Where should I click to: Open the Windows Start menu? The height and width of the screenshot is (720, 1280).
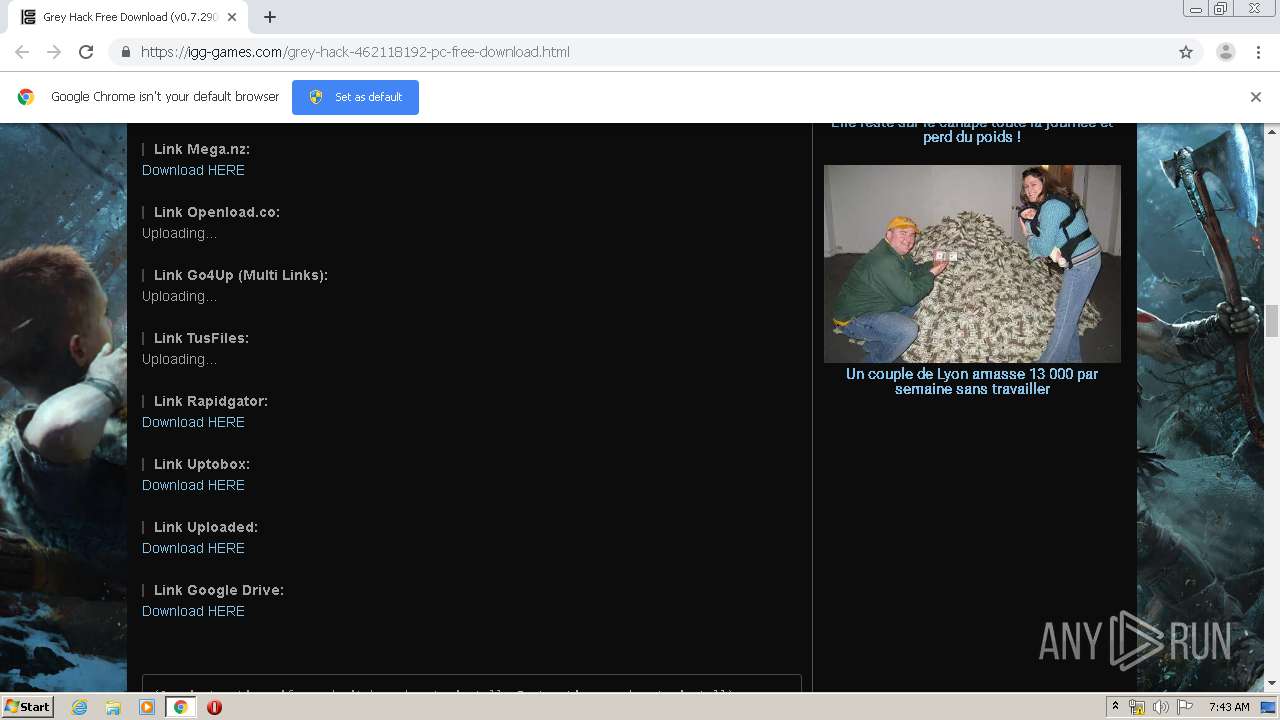[28, 707]
